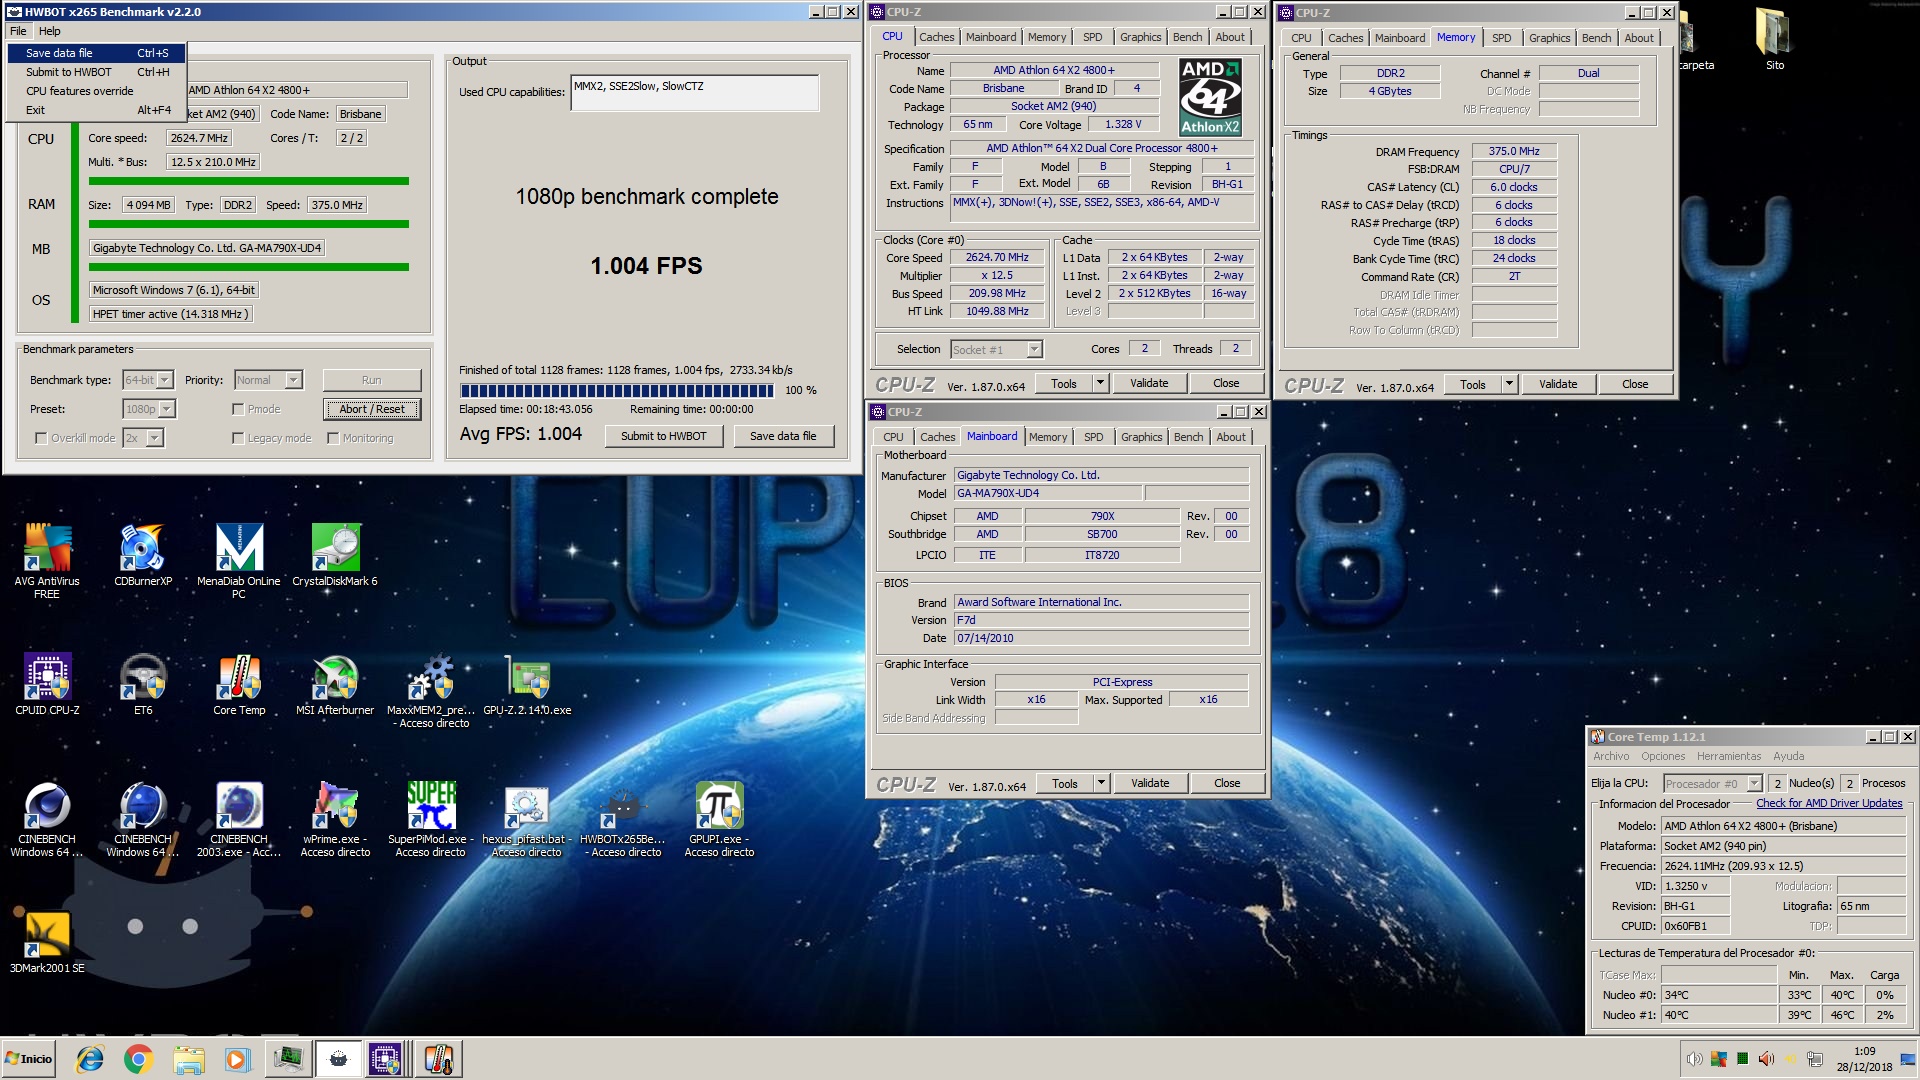The height and width of the screenshot is (1080, 1920).
Task: Click the taskbar clock showing 1:09
Action: [x=1864, y=1059]
